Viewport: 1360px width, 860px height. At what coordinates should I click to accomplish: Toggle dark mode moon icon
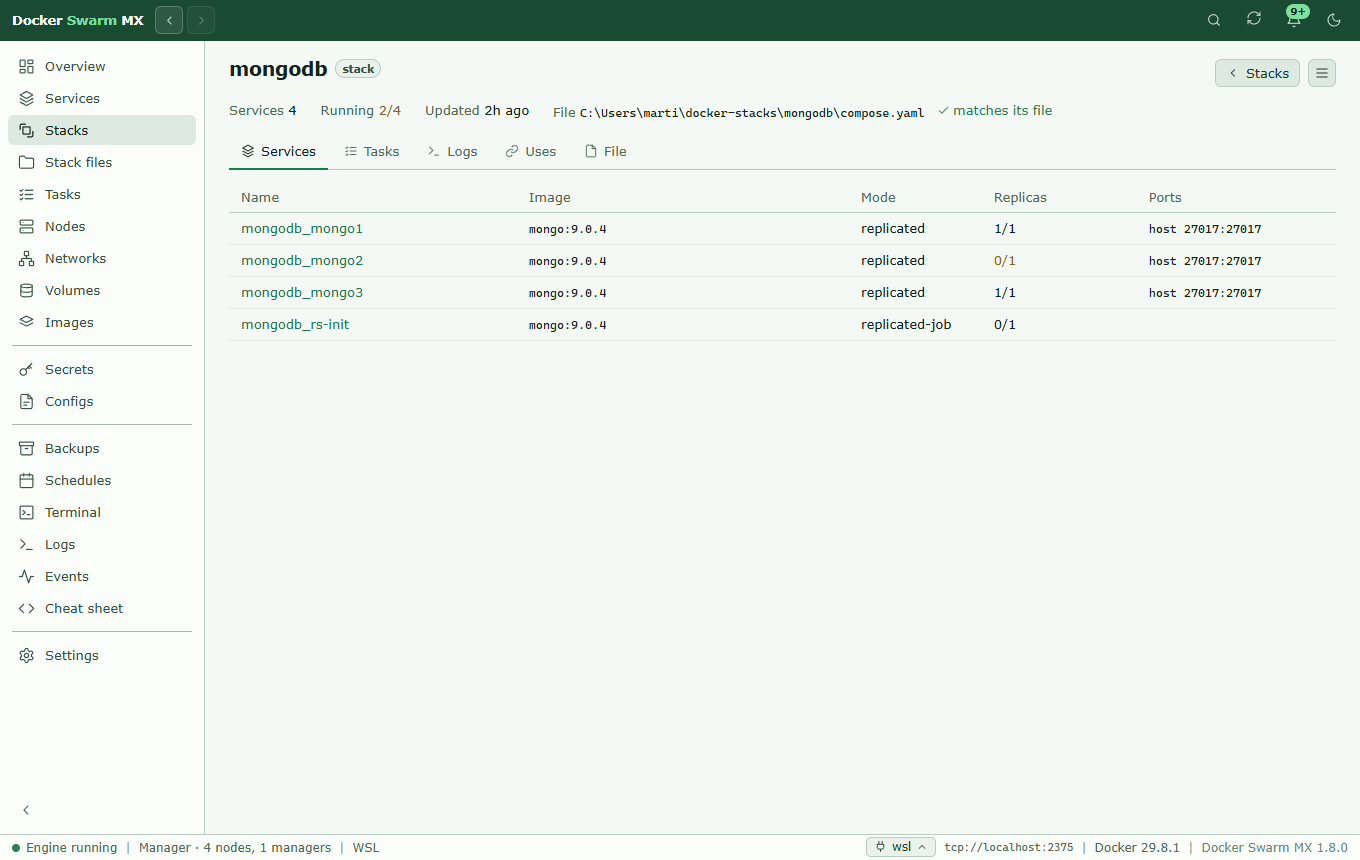(x=1334, y=20)
